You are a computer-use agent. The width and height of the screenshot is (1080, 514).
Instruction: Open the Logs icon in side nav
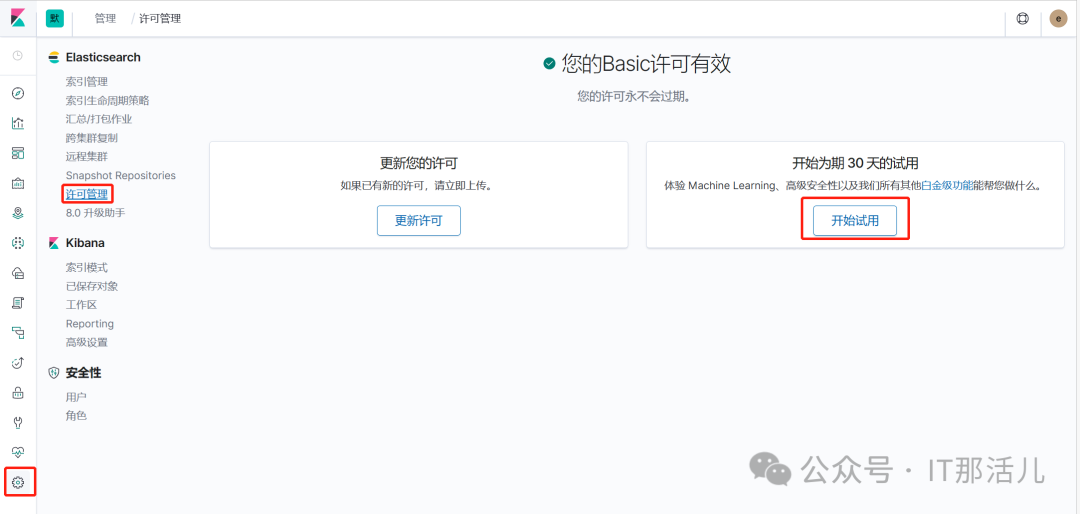point(18,302)
